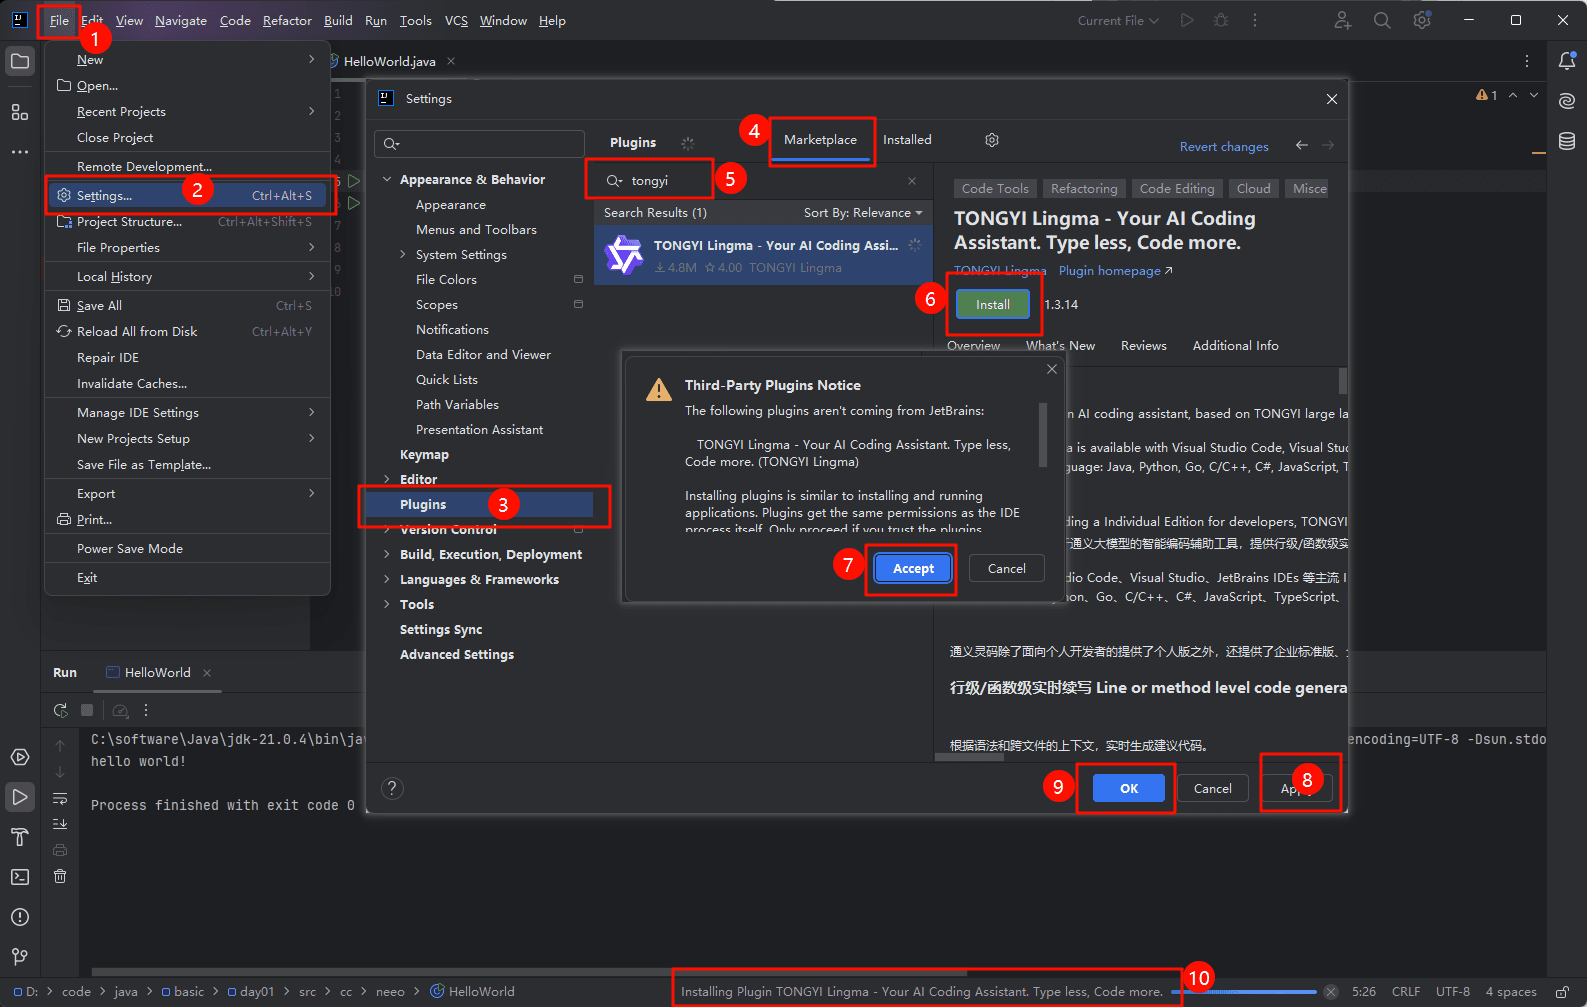
Task: Open the Plugin homepage link
Action: [x=1115, y=271]
